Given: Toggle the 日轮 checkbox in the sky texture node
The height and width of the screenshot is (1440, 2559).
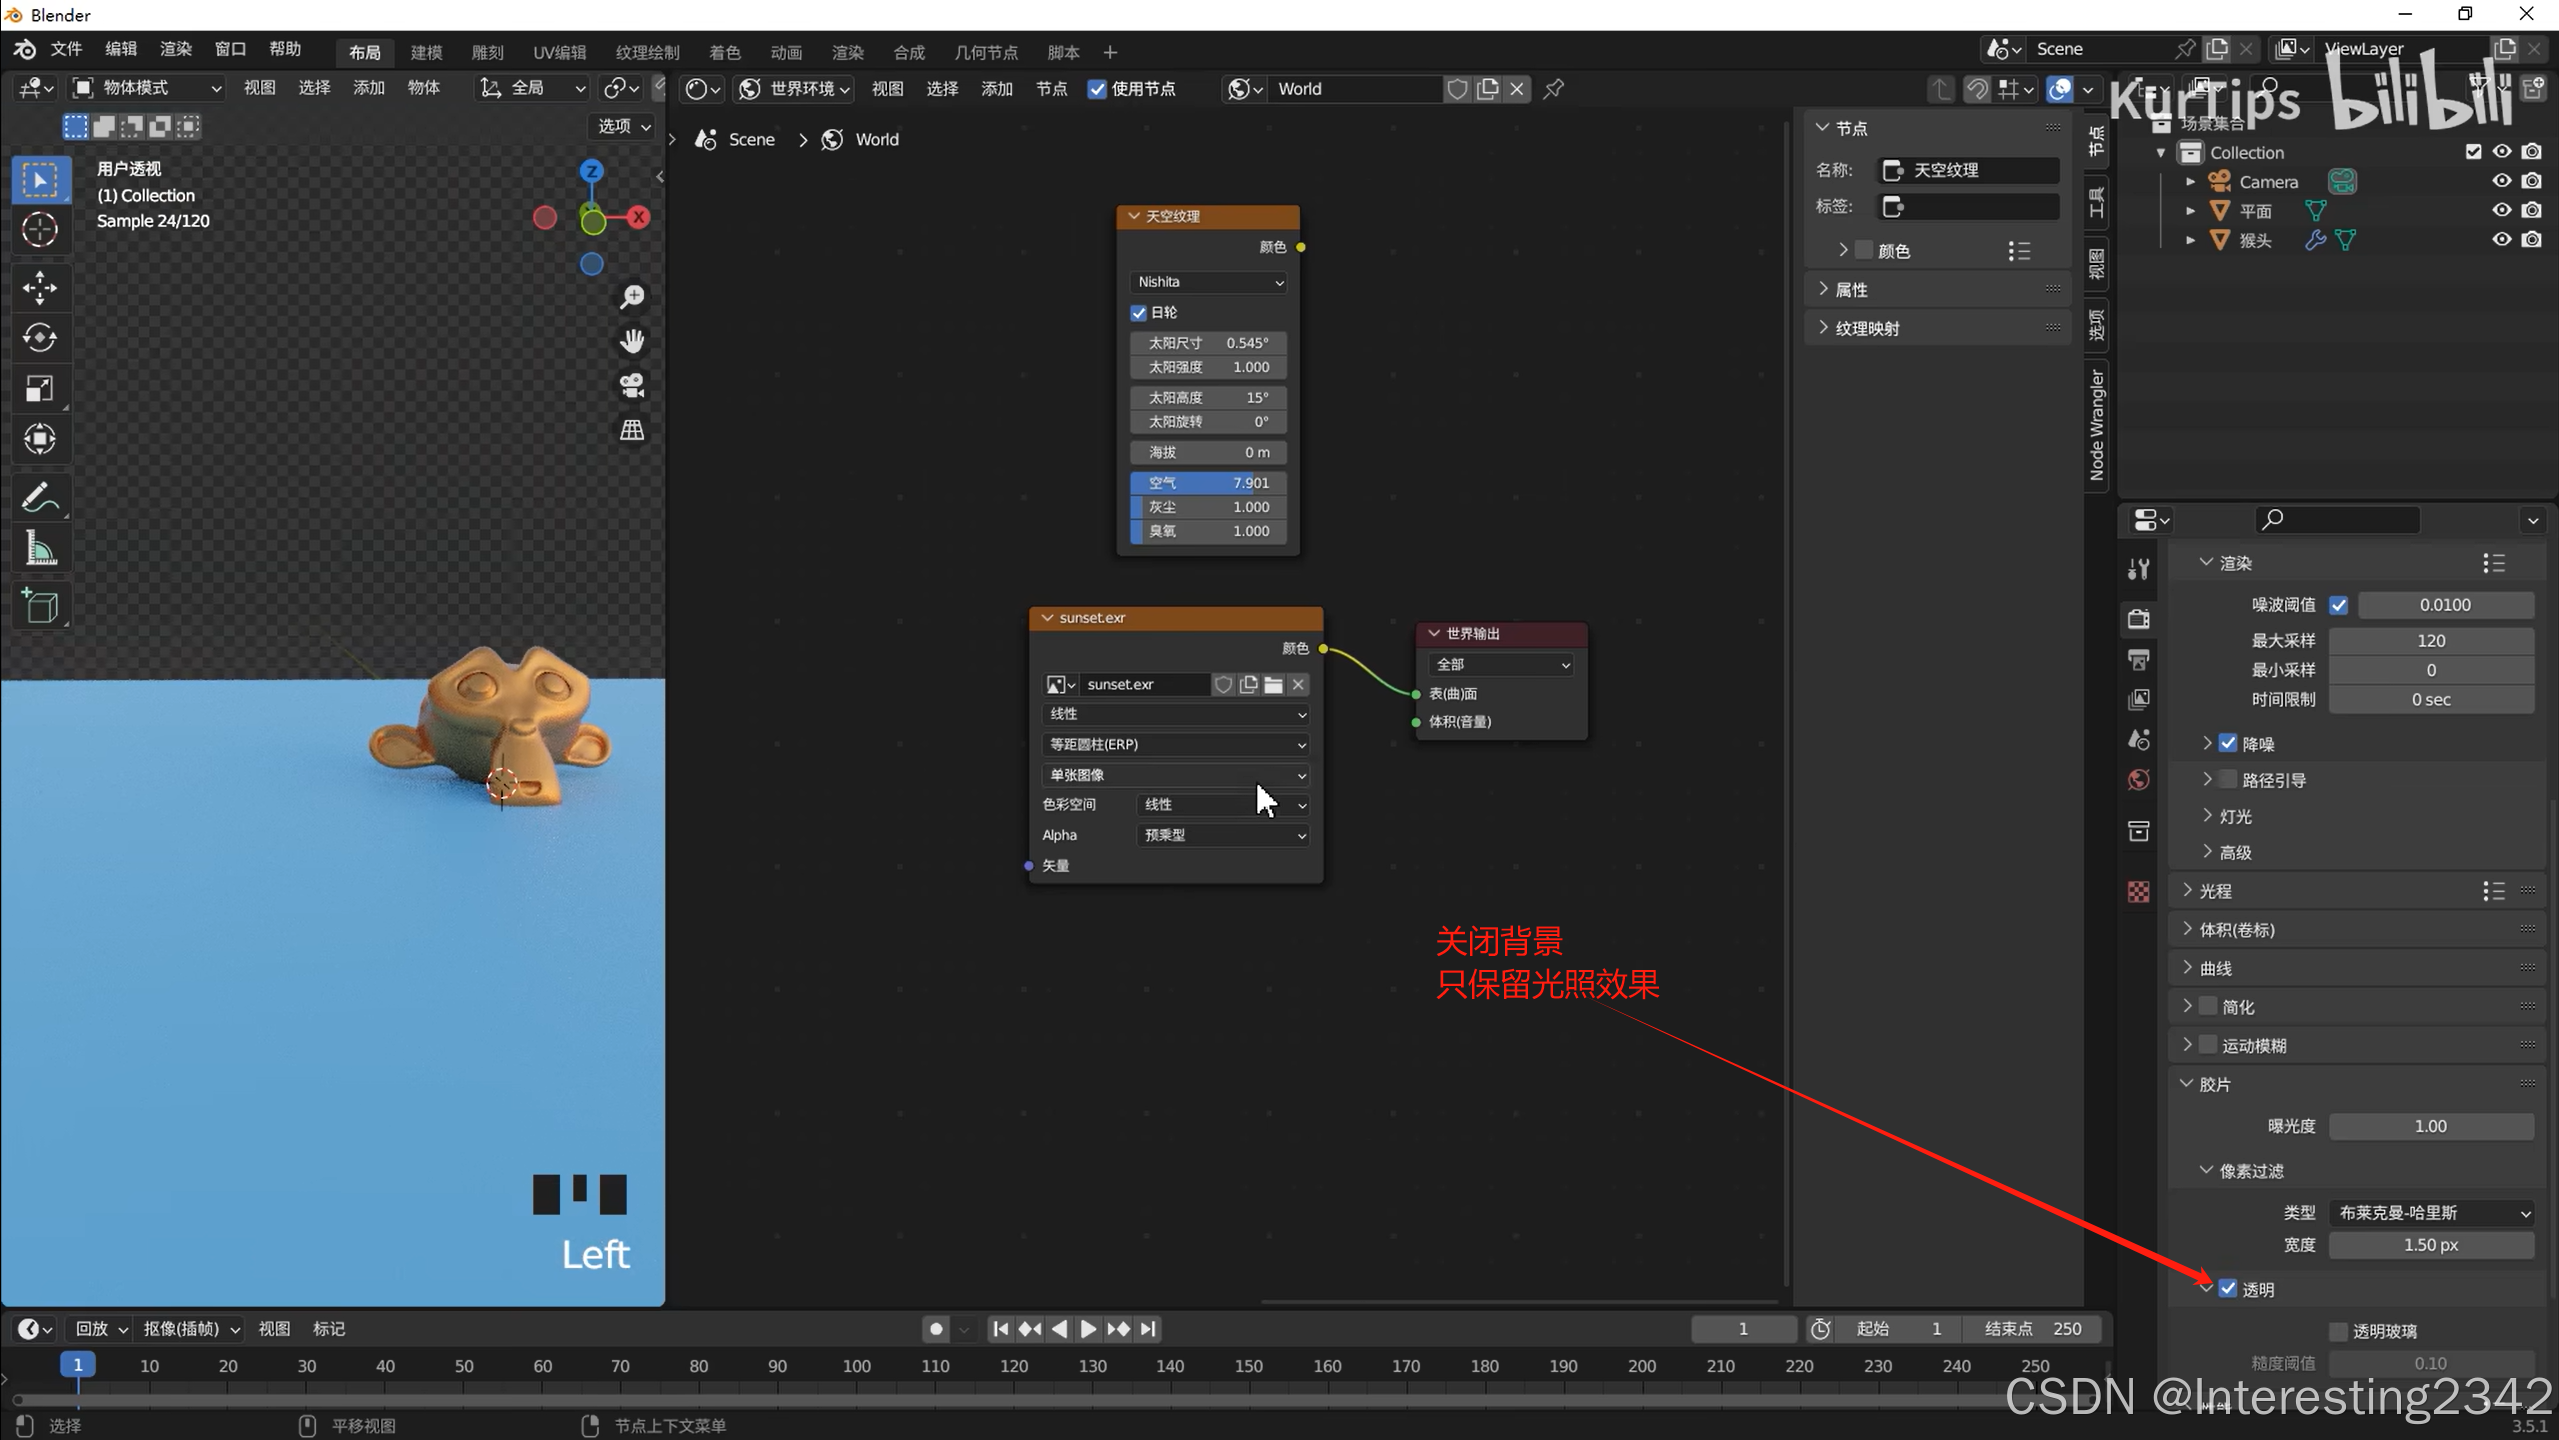Looking at the screenshot, I should point(1139,313).
